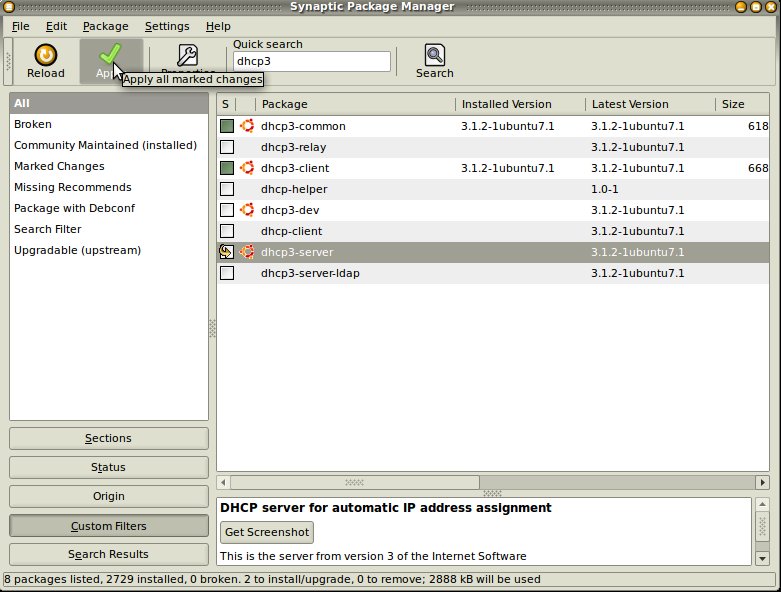Select the dhcp3-server-ldap package name
The image size is (781, 592).
tap(310, 273)
